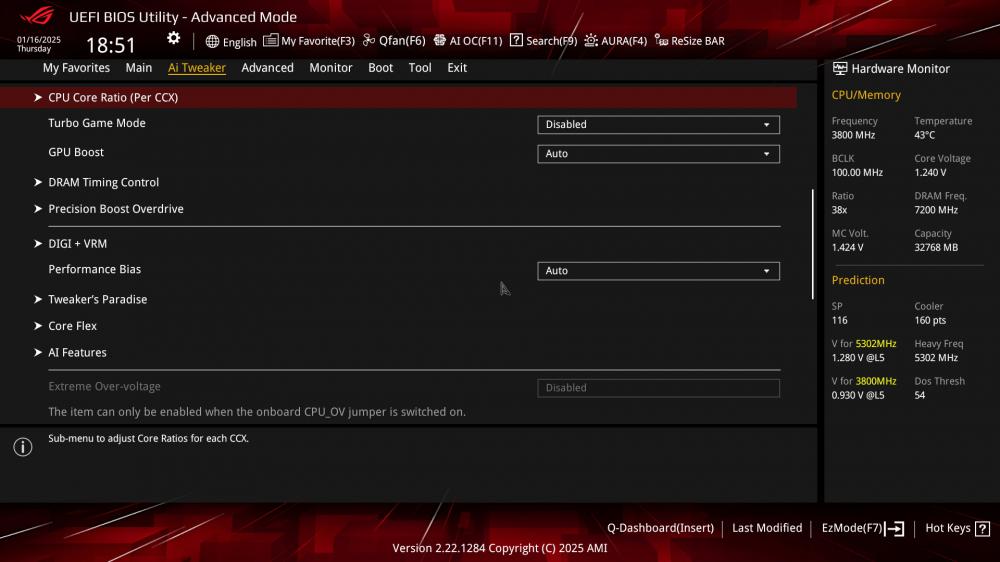Expand AI Features submenu
1000x562 pixels.
(x=77, y=352)
